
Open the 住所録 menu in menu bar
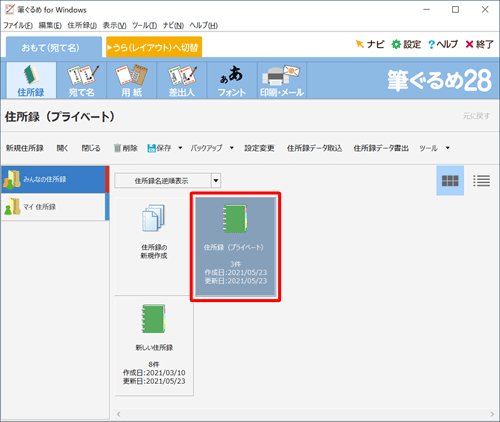pyautogui.click(x=82, y=25)
